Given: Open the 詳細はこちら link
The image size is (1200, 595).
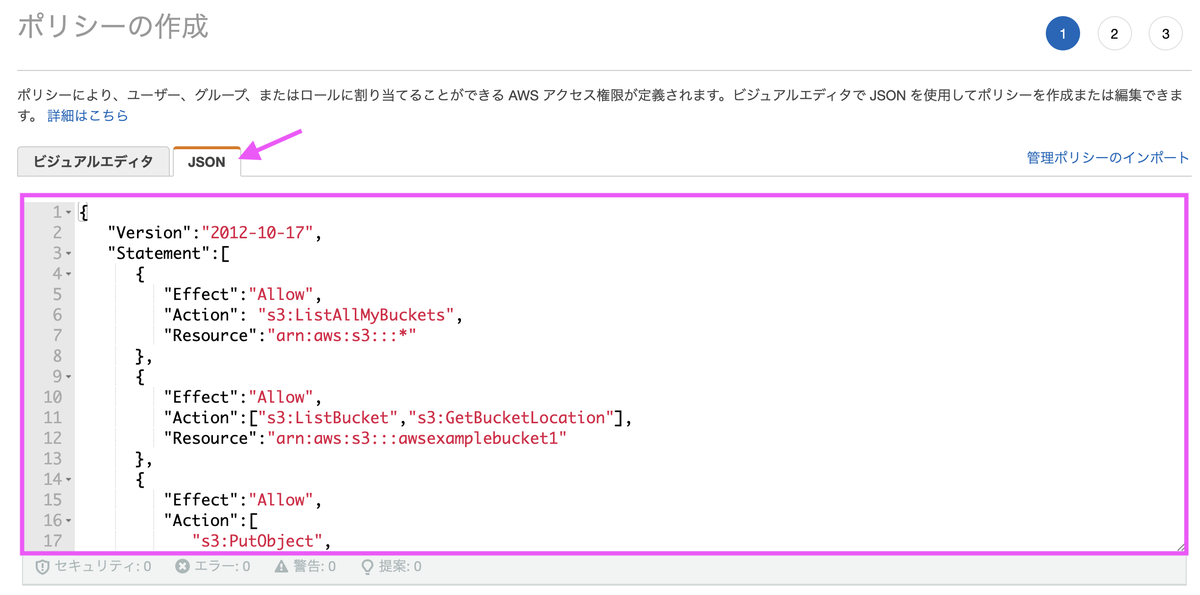Looking at the screenshot, I should [x=88, y=116].
